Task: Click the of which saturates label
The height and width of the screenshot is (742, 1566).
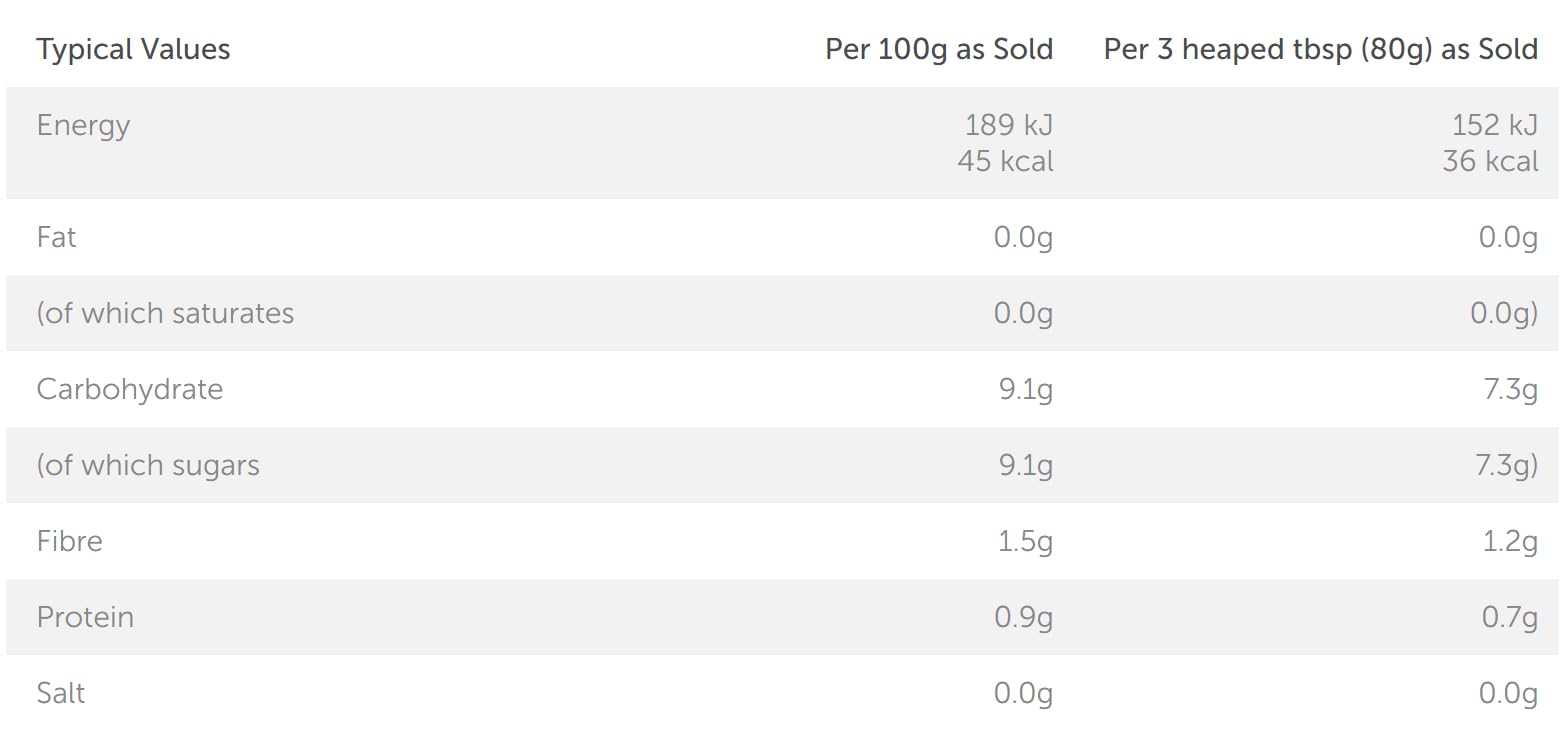Action: pyautogui.click(x=165, y=313)
